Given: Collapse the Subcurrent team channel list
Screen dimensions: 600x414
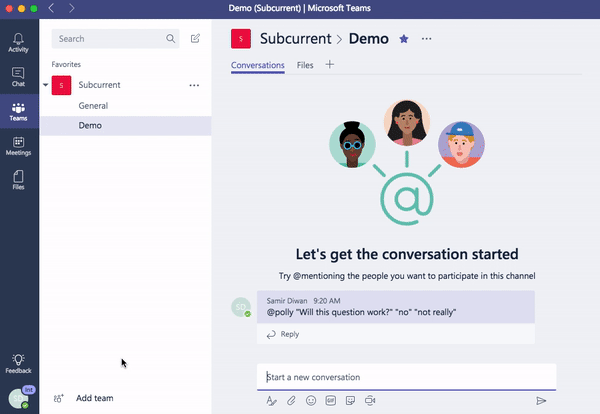Looking at the screenshot, I should [x=46, y=85].
